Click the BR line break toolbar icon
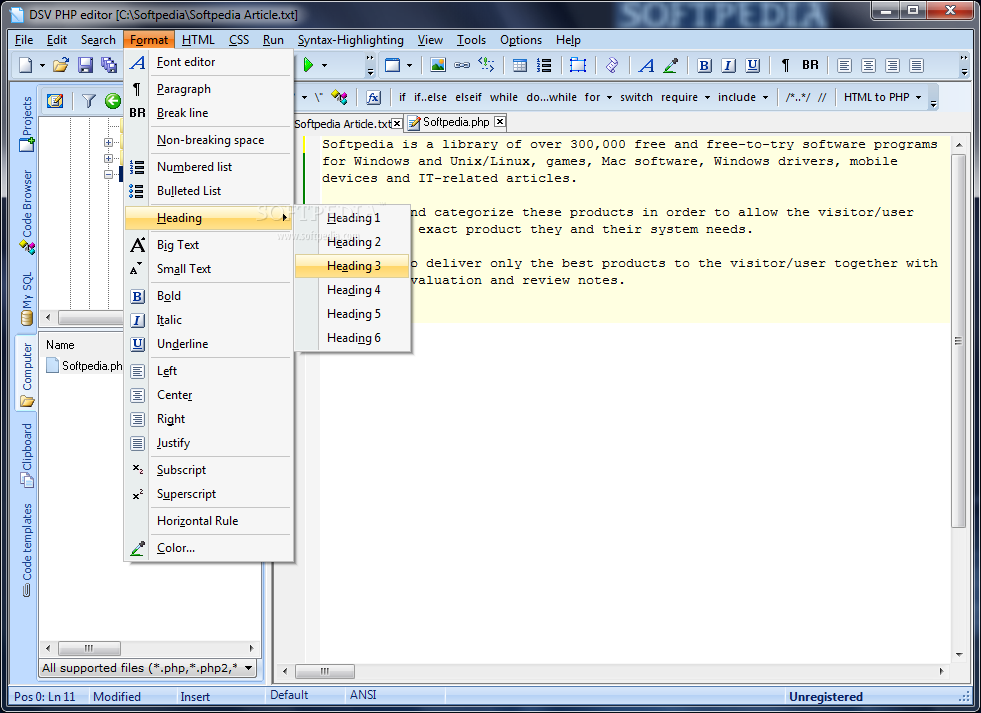This screenshot has height=713, width=981. pos(810,65)
